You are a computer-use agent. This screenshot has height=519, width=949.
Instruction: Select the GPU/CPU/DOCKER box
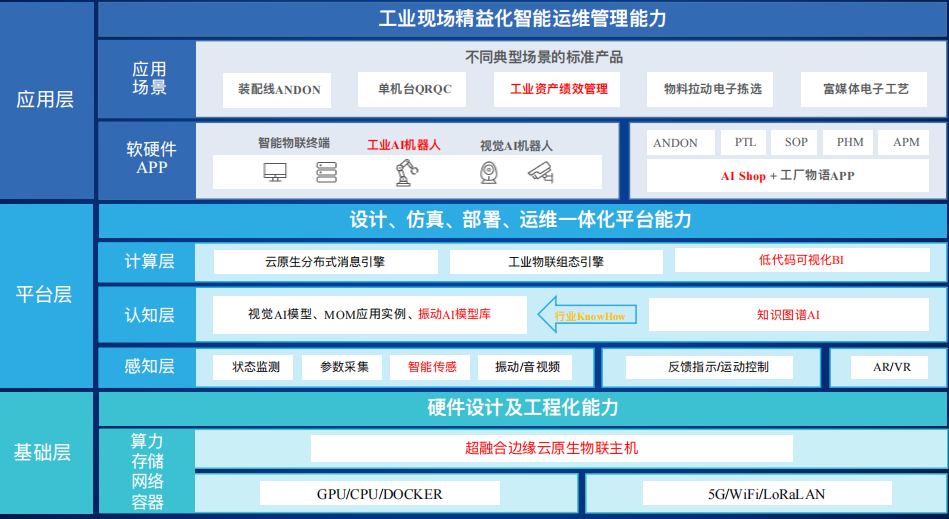click(379, 494)
